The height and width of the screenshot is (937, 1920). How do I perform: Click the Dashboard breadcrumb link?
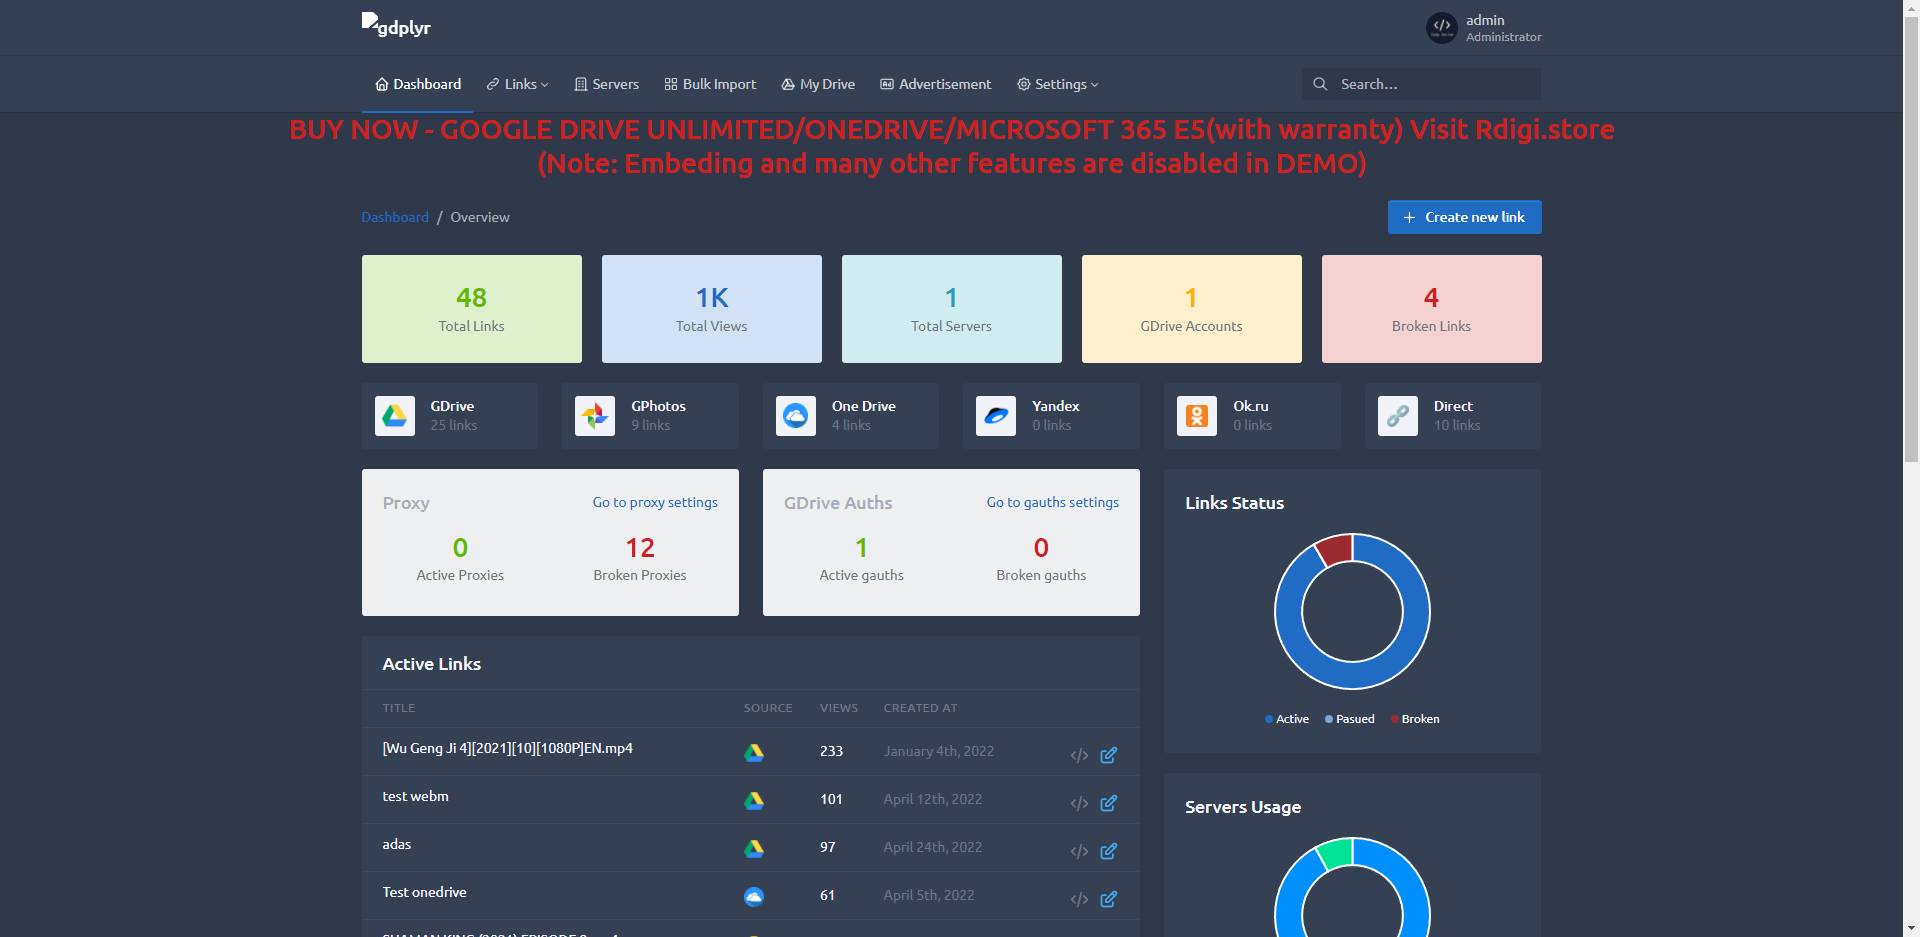pyautogui.click(x=395, y=217)
